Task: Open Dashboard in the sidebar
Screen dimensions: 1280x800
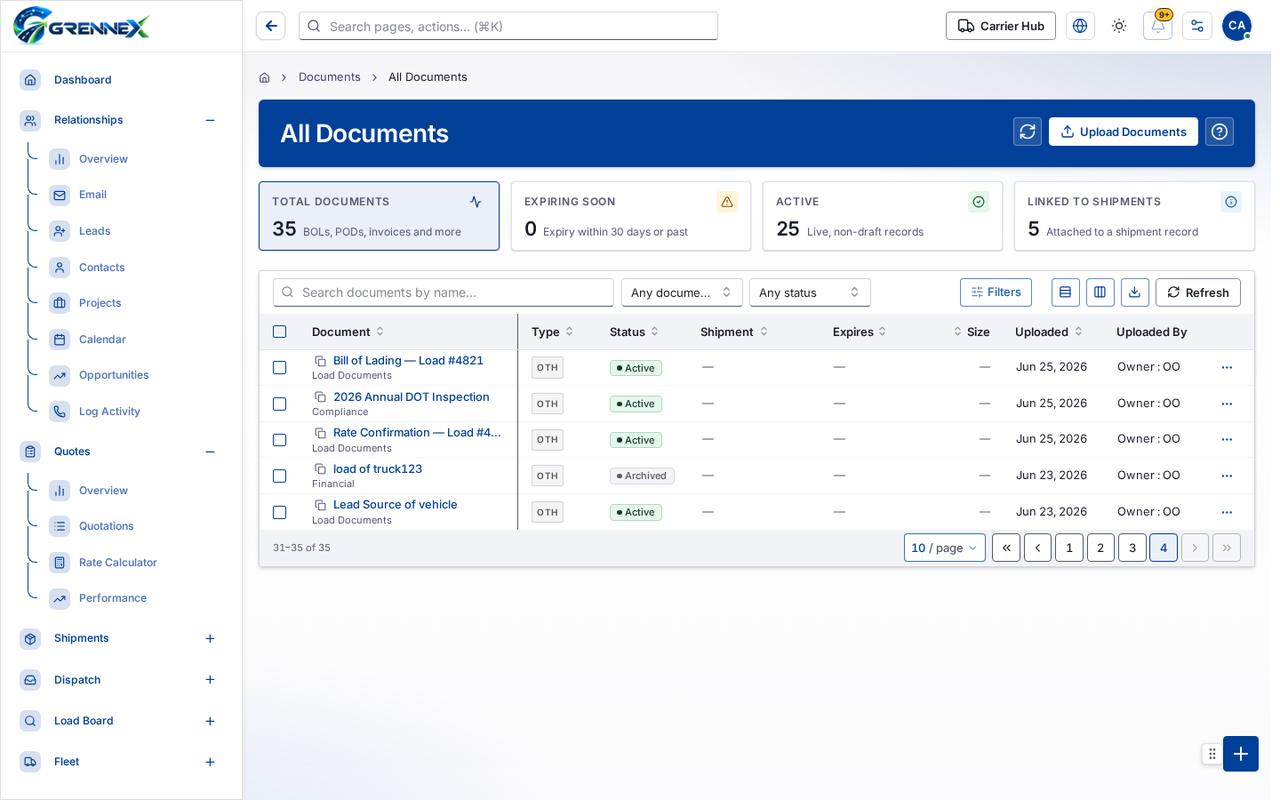Action: (x=83, y=80)
